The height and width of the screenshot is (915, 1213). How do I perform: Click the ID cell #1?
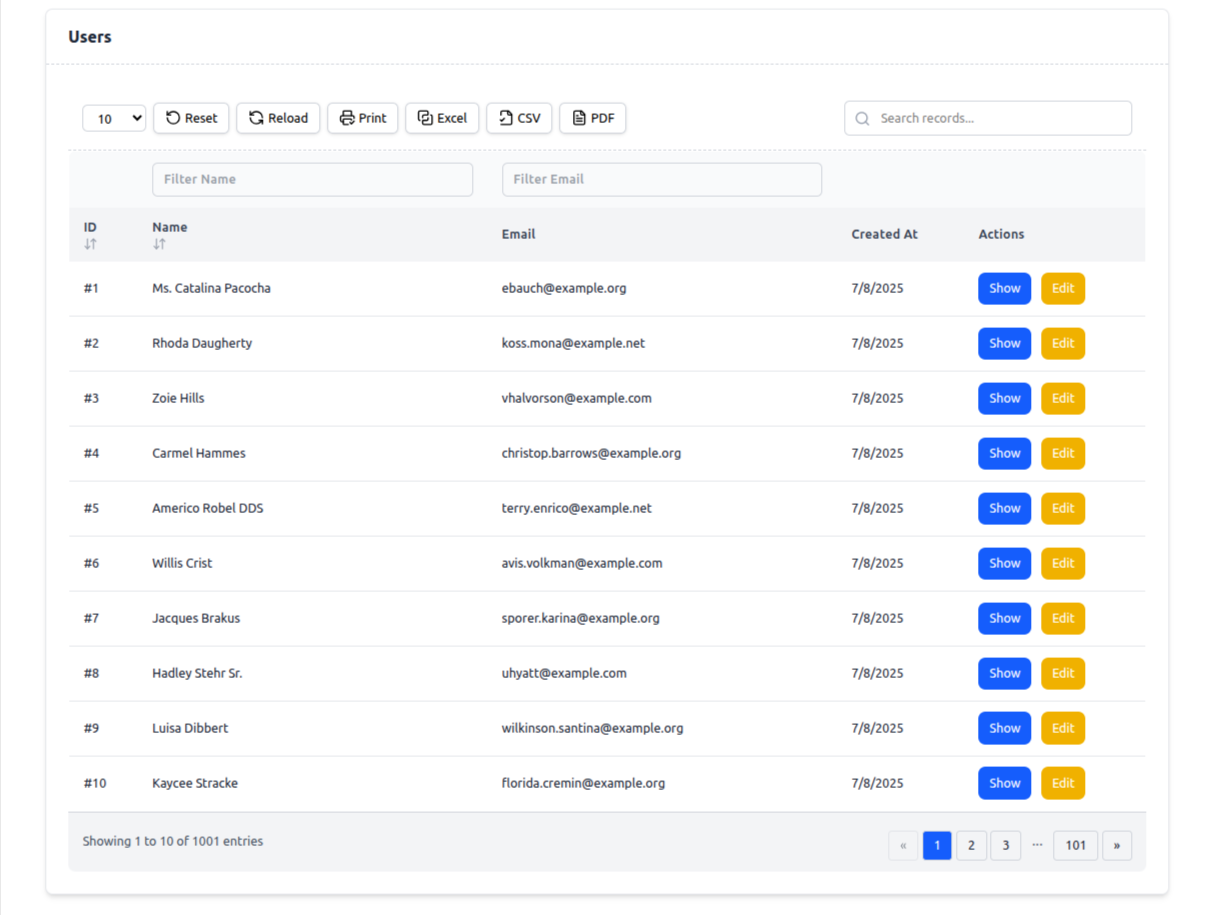(x=91, y=288)
